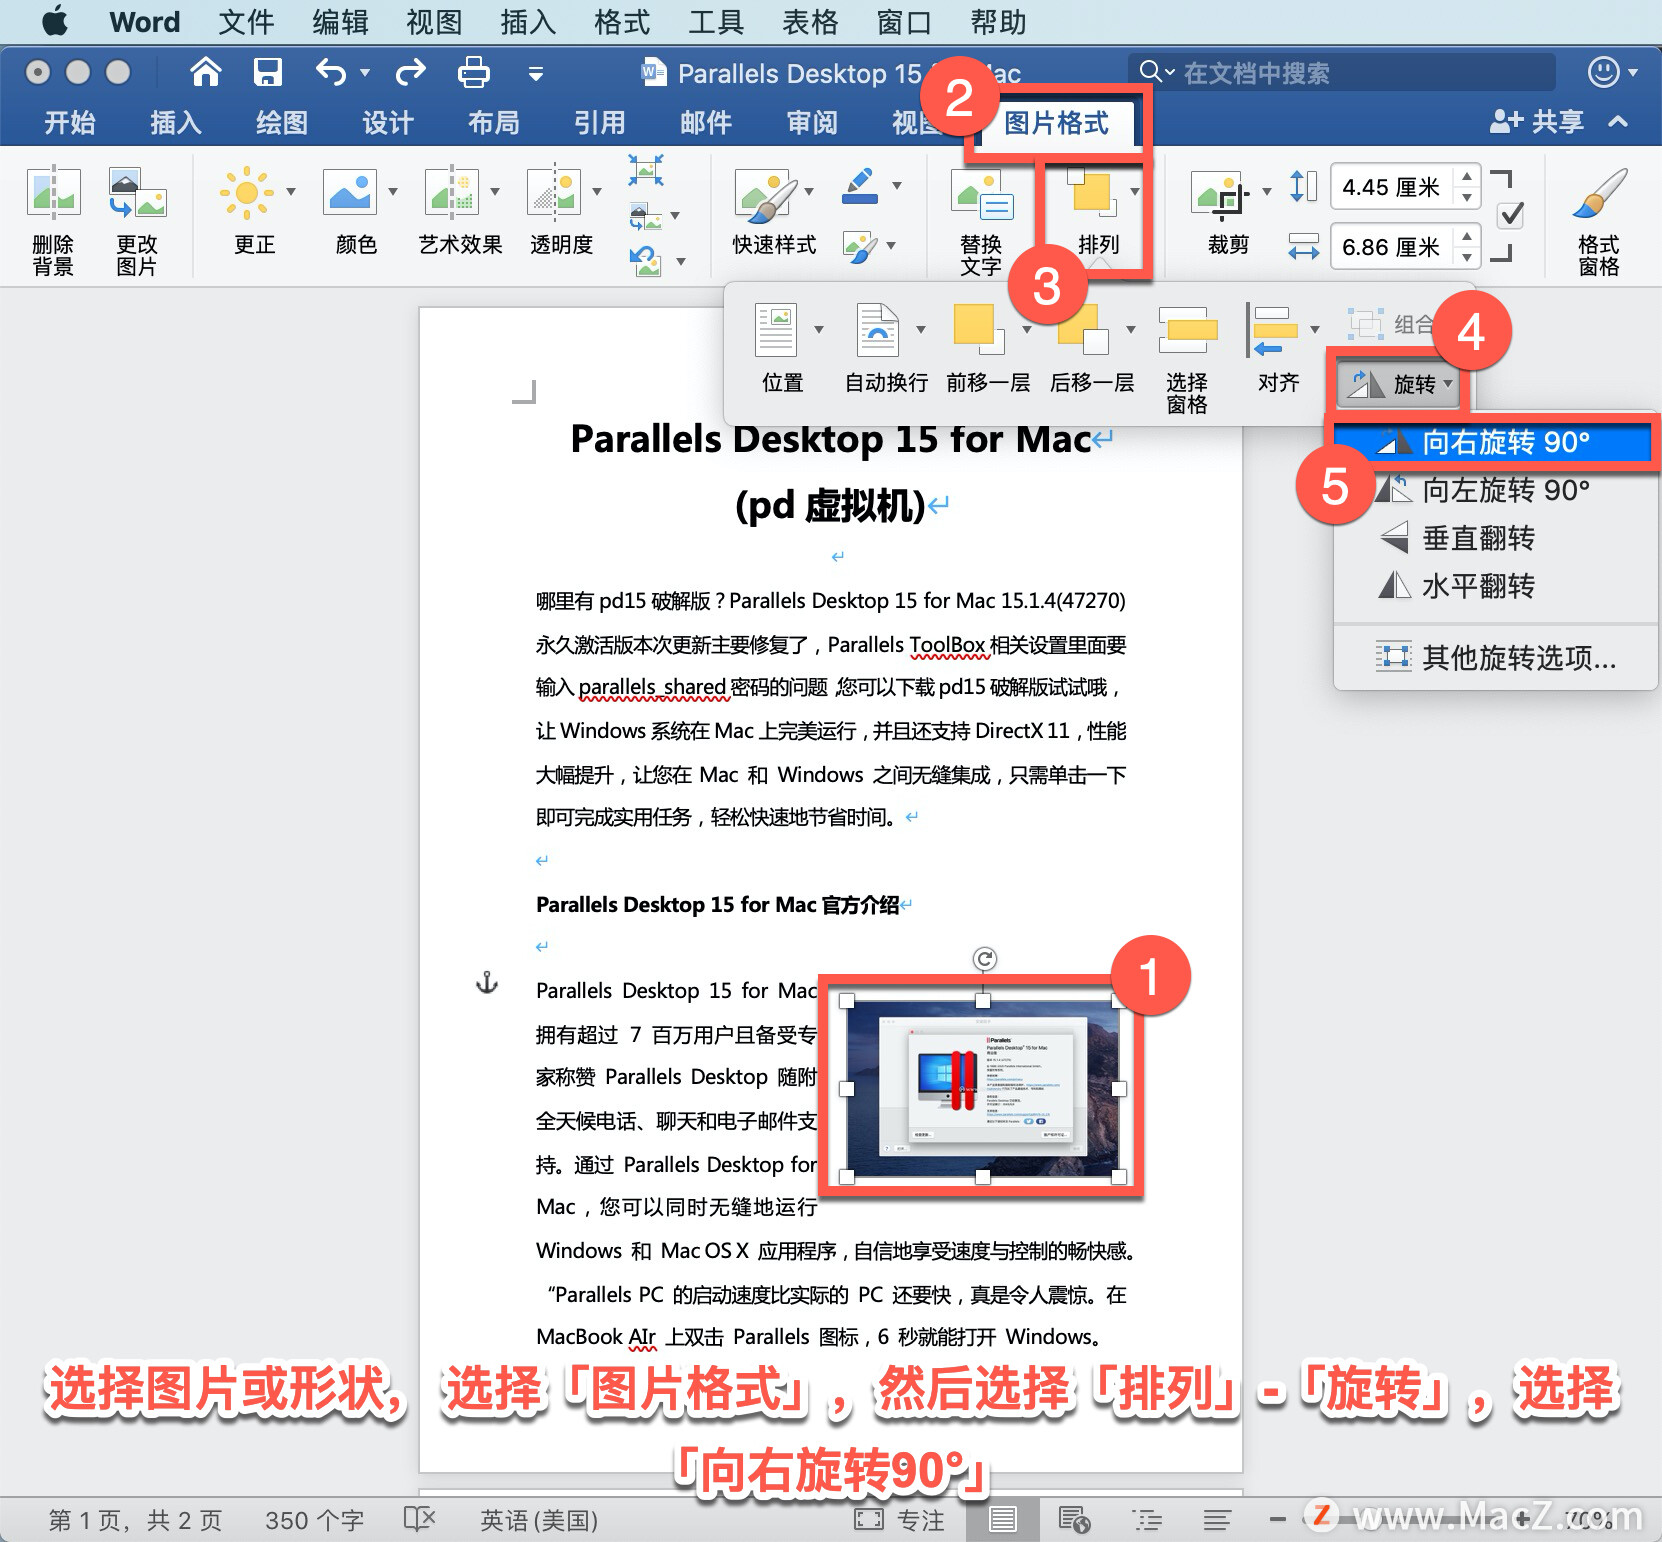This screenshot has width=1662, height=1542.
Task: Toggle the lock aspect ratio checkbox
Action: tap(1512, 215)
